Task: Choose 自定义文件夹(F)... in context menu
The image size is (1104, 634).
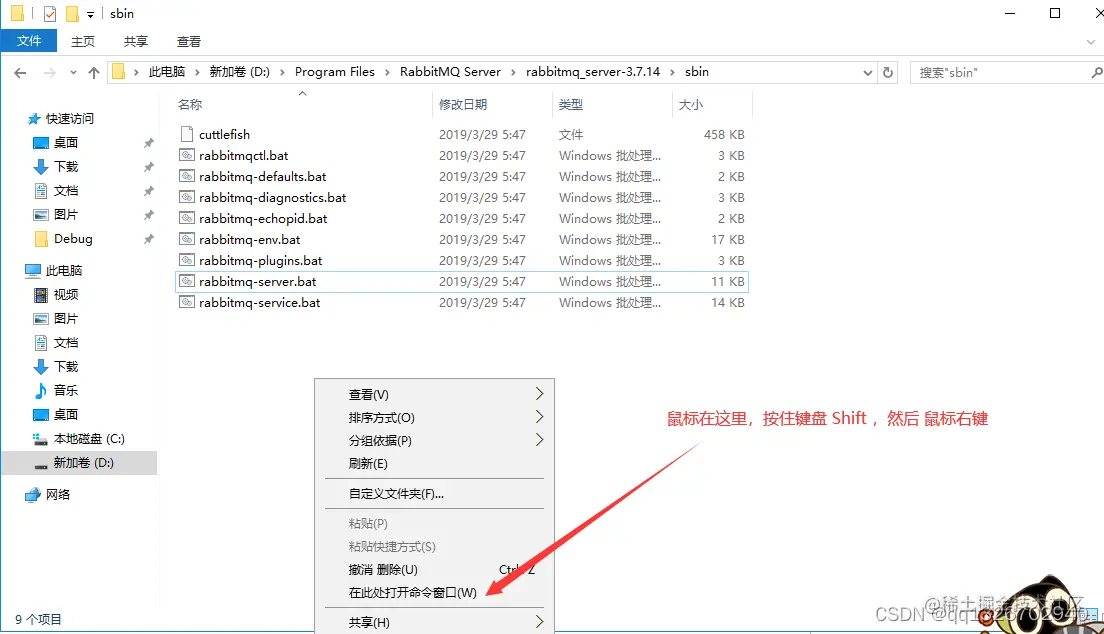Action: pos(434,494)
